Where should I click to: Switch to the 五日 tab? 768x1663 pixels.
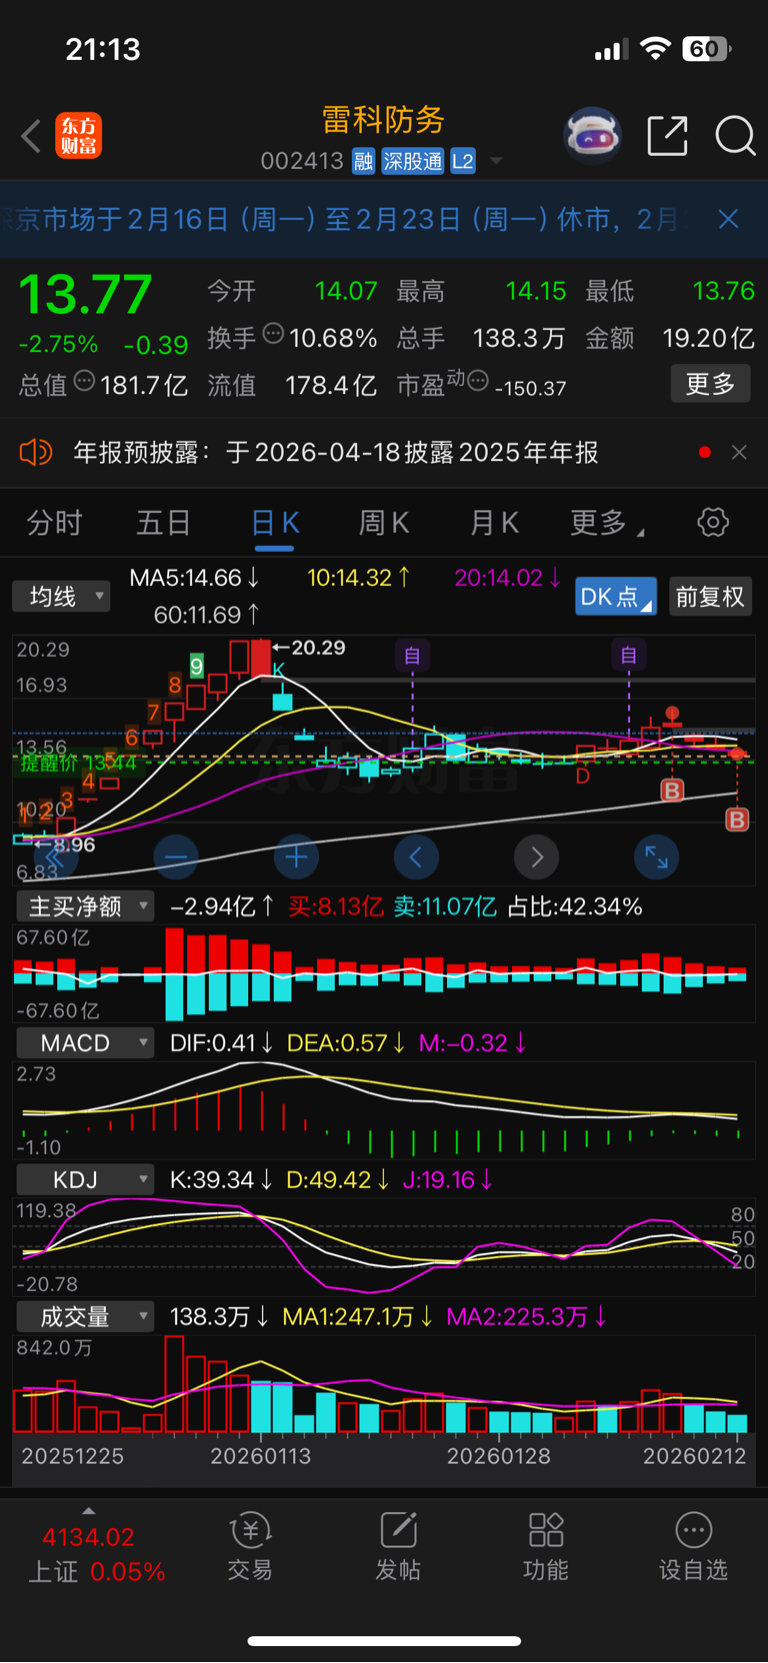164,522
